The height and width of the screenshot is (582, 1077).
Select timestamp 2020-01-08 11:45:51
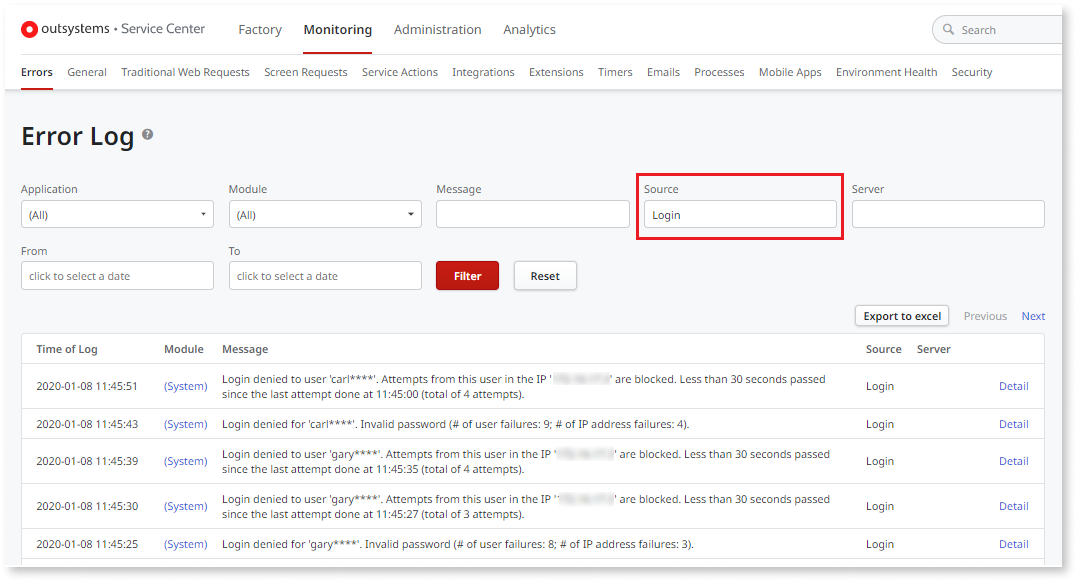87,386
